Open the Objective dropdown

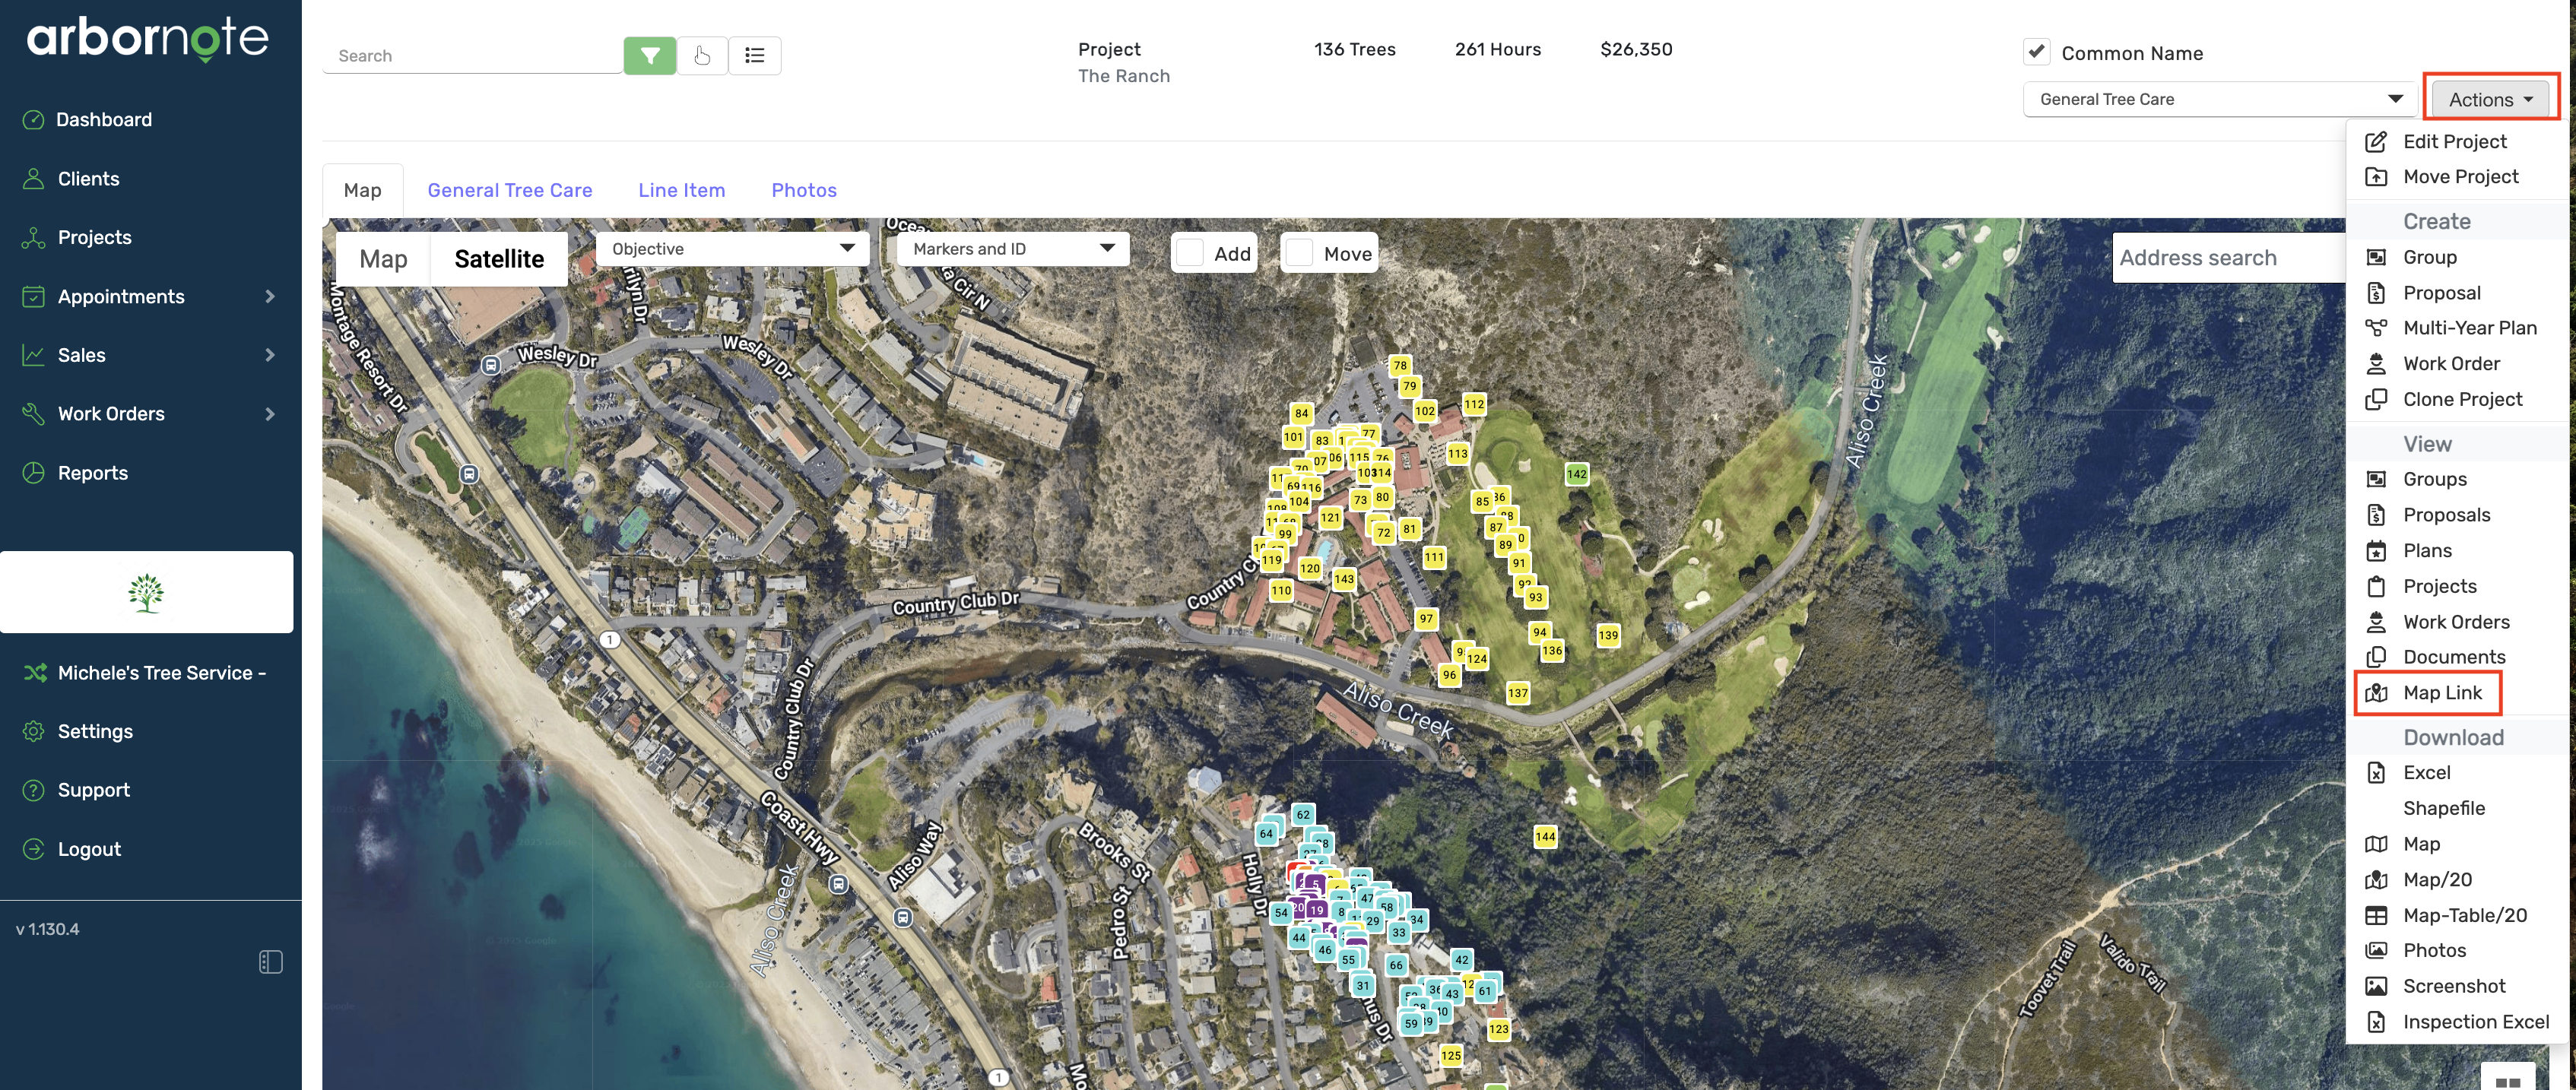click(x=732, y=248)
